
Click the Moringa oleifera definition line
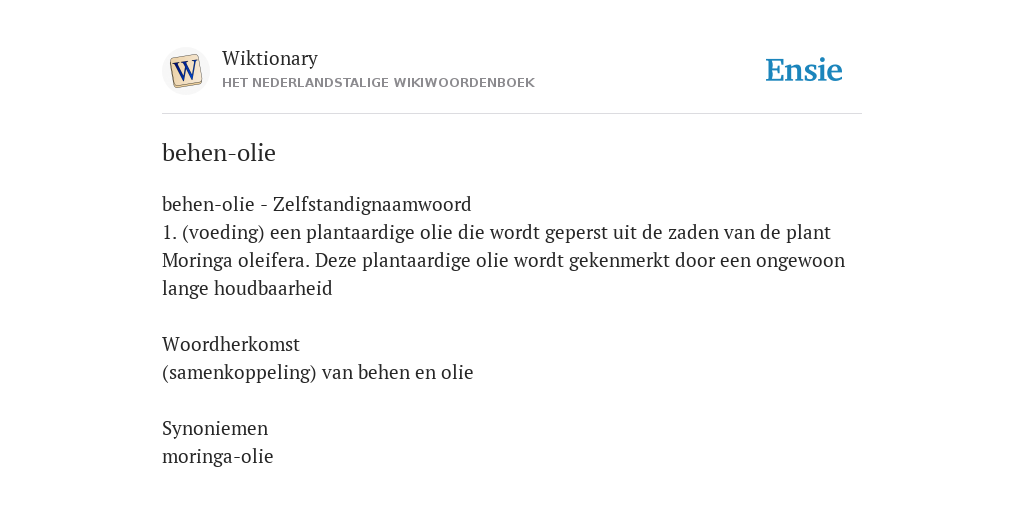pos(504,261)
